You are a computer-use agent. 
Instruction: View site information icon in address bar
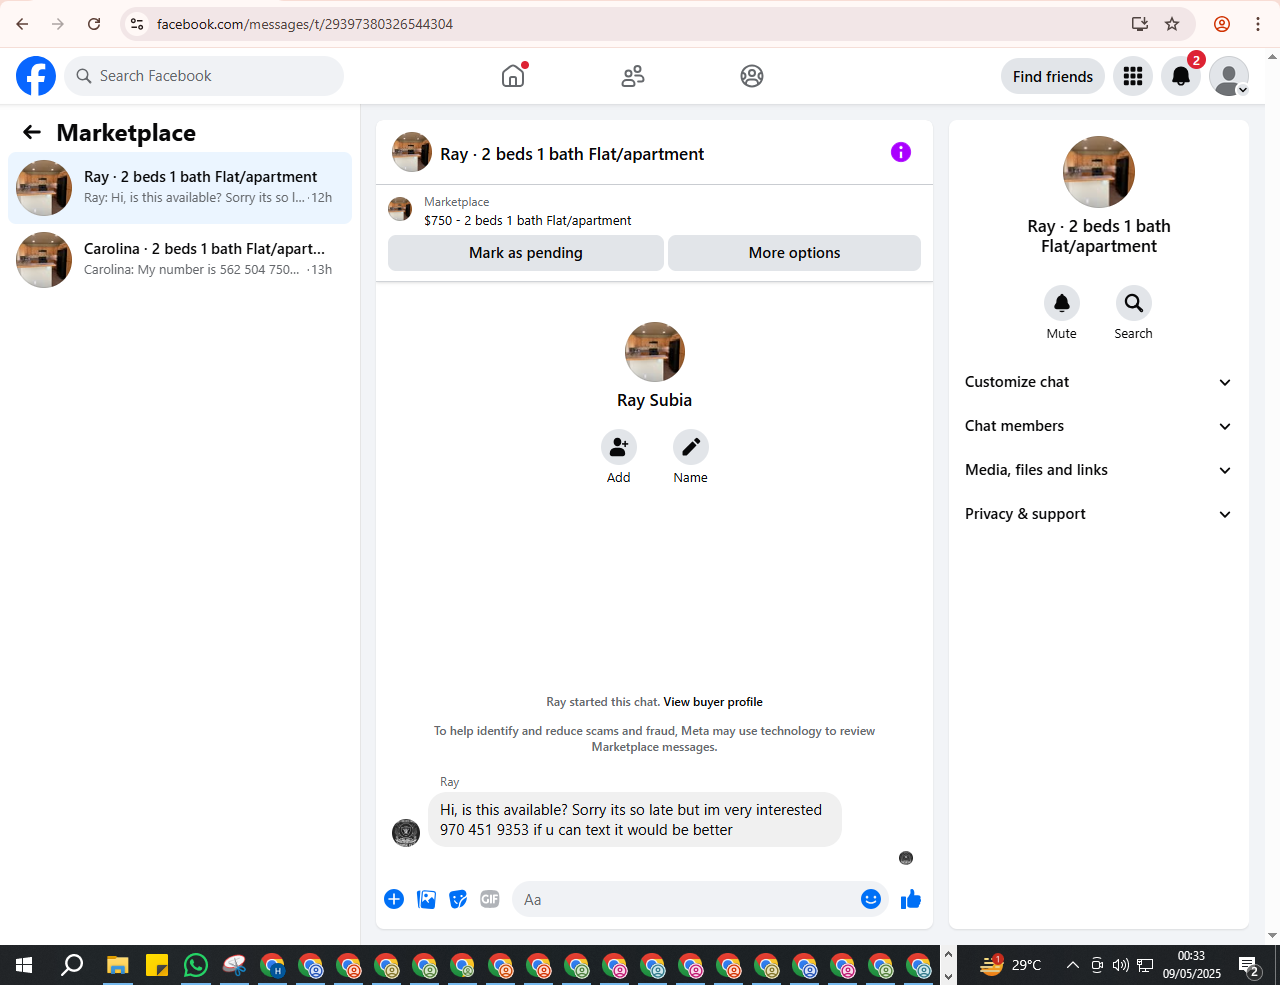pyautogui.click(x=137, y=24)
